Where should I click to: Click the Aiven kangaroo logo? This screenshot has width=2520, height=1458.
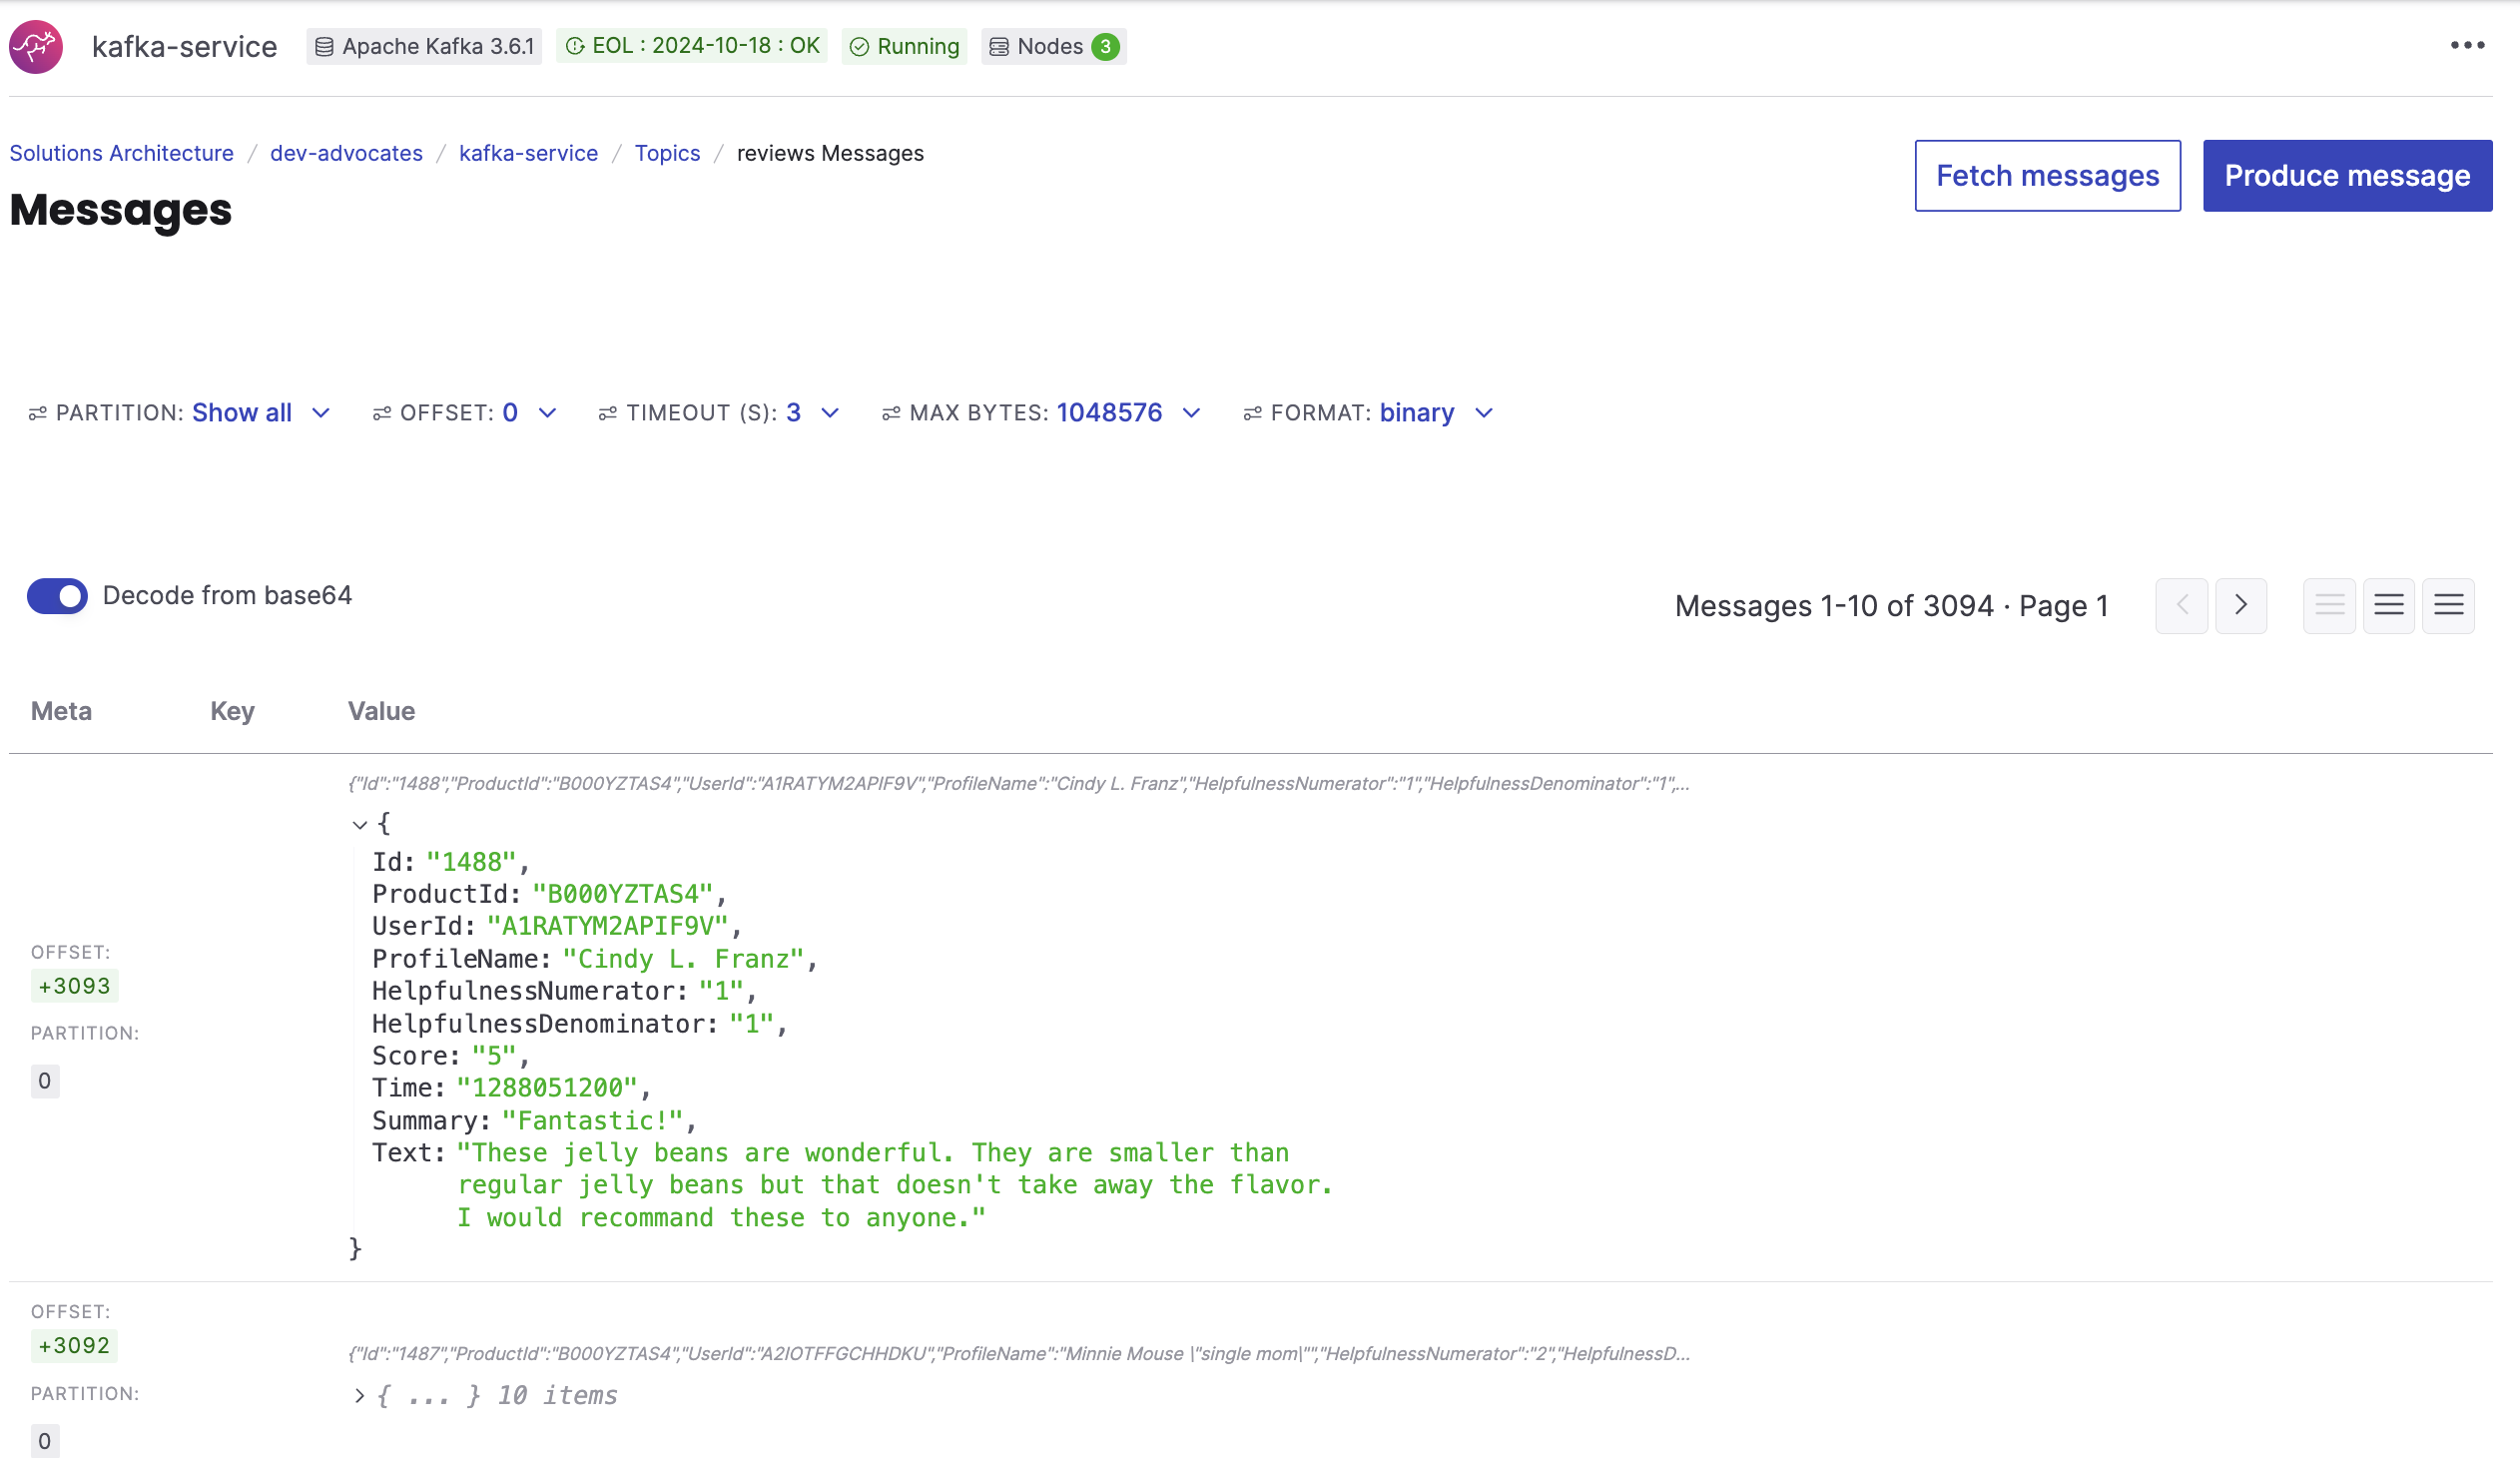(36, 46)
